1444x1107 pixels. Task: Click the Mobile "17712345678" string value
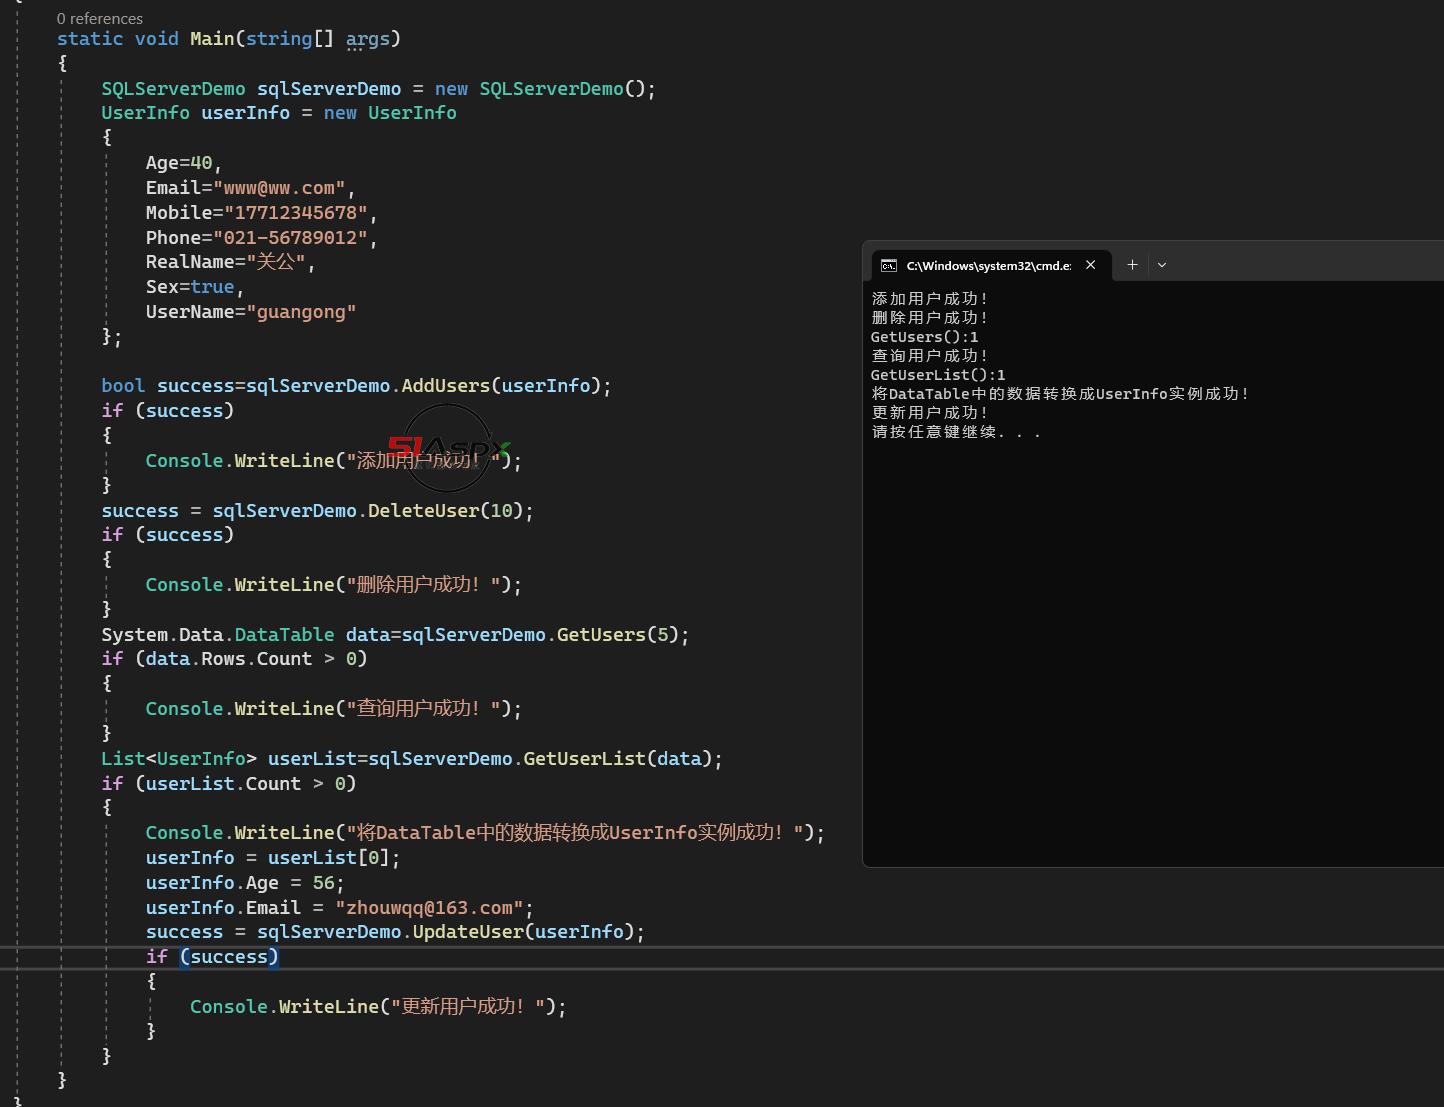click(x=296, y=213)
